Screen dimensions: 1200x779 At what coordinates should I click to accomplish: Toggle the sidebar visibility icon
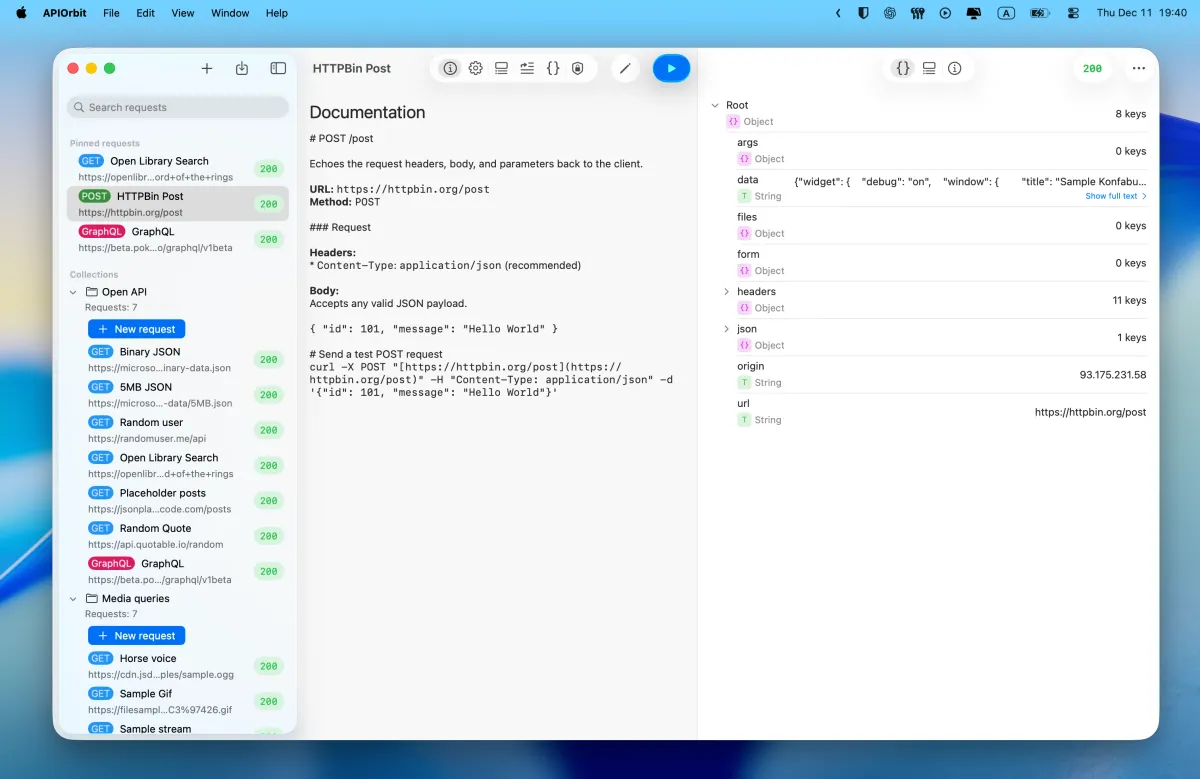coord(277,68)
